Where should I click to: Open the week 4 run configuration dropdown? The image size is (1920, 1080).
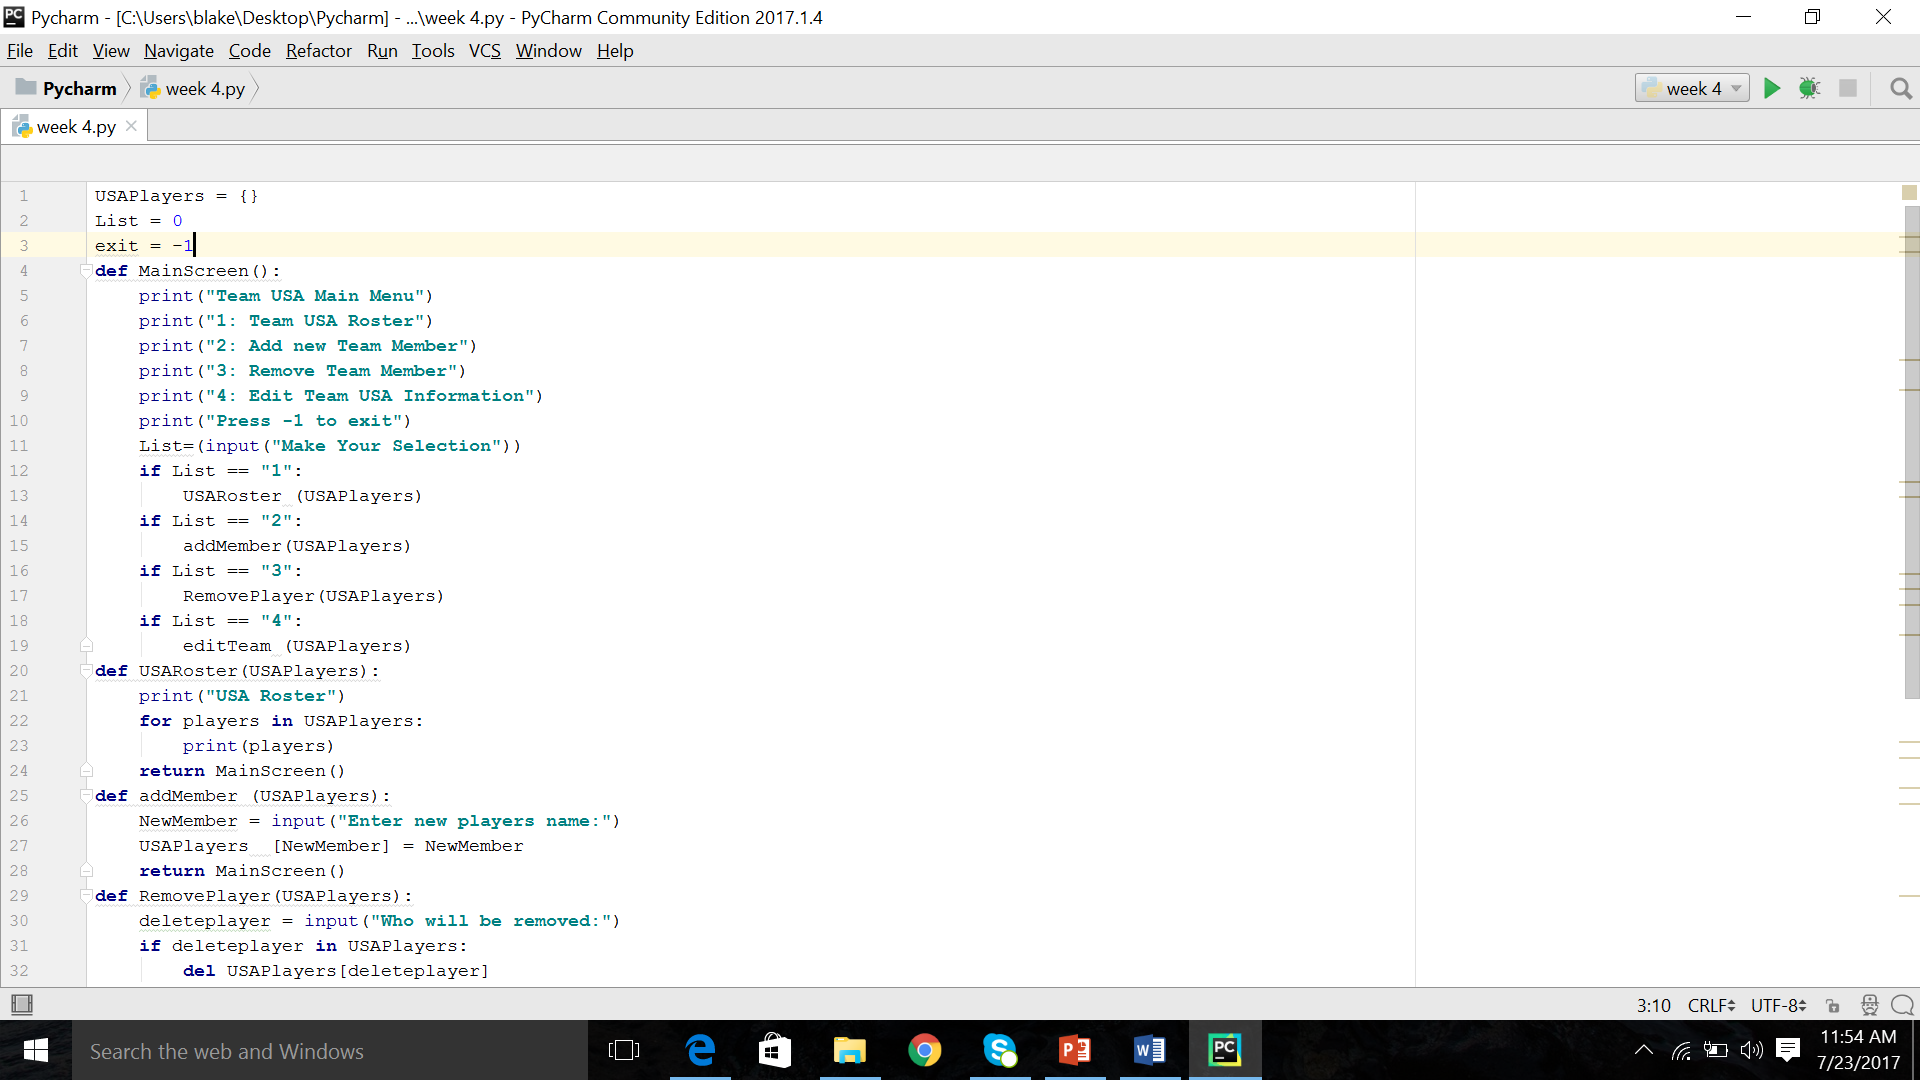[x=1692, y=88]
